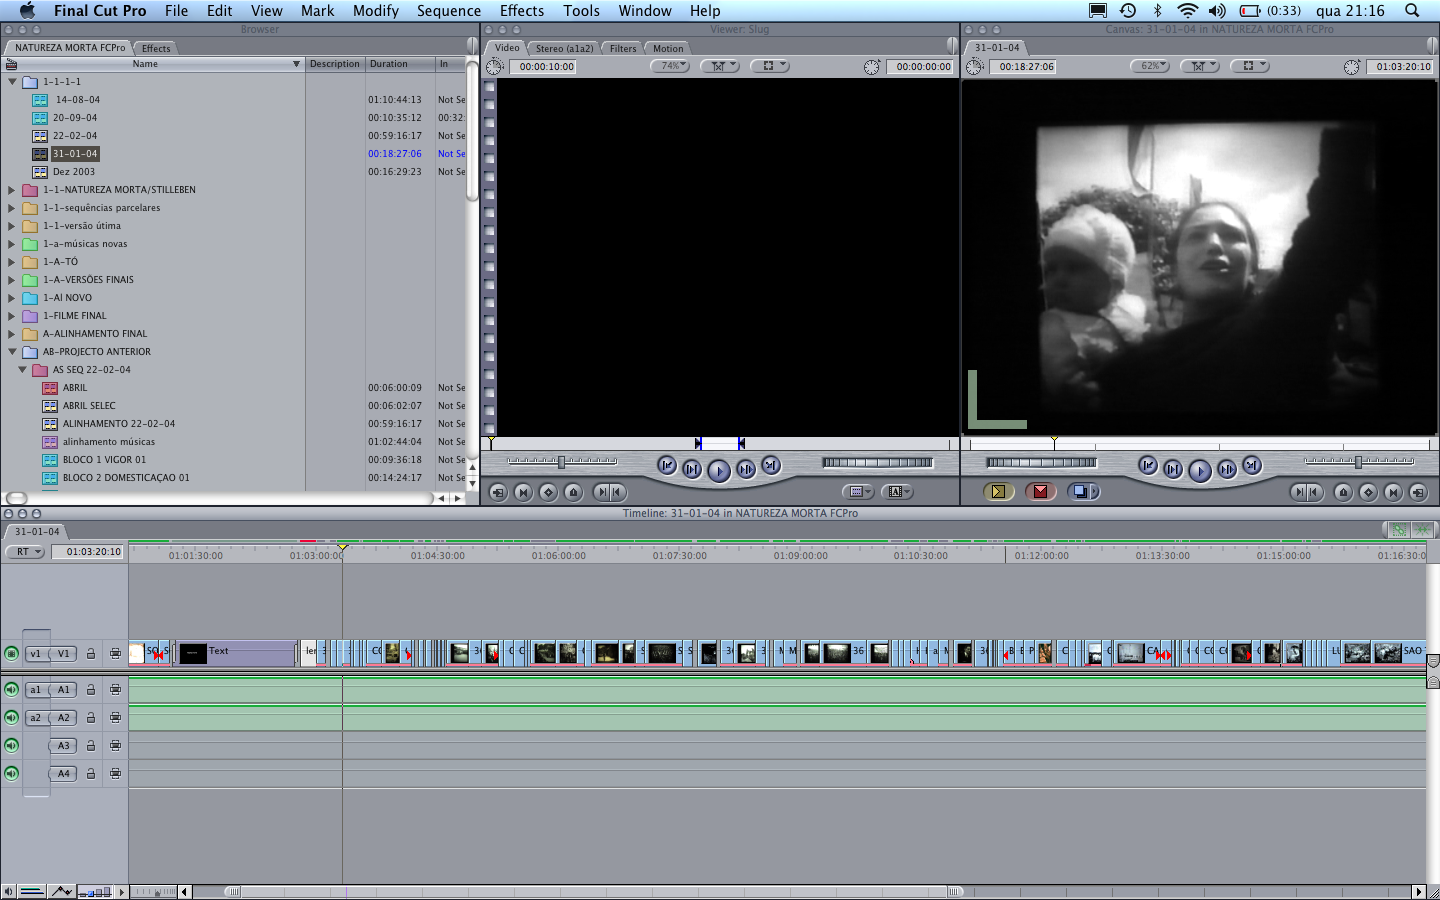
Task: Toggle V1 track visibility
Action: 11,653
